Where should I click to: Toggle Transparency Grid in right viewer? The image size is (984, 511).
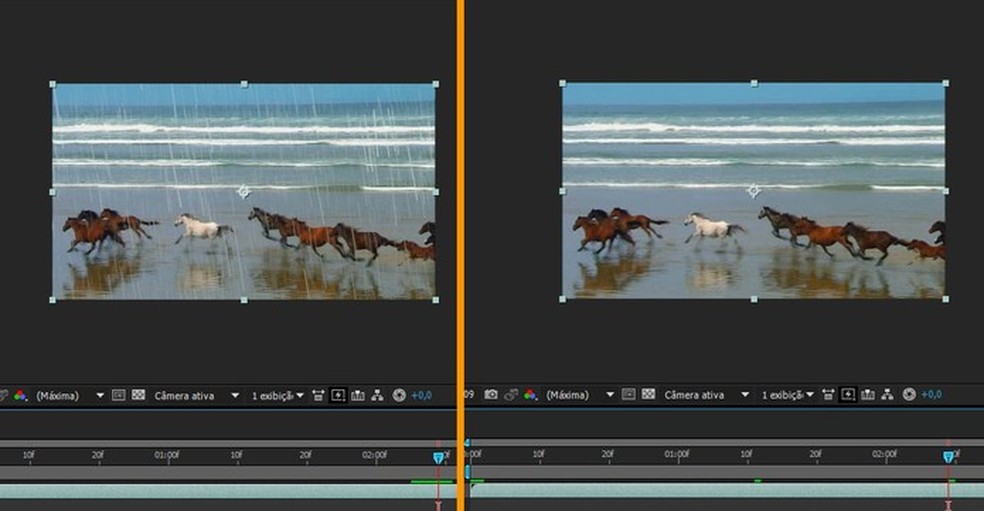tap(648, 395)
